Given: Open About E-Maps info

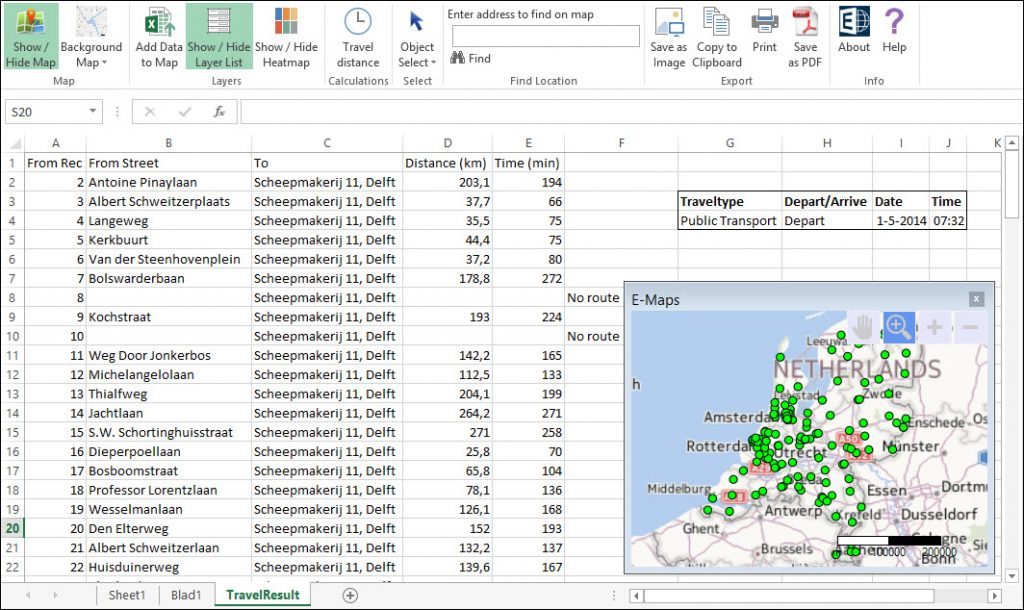Looking at the screenshot, I should click(854, 30).
